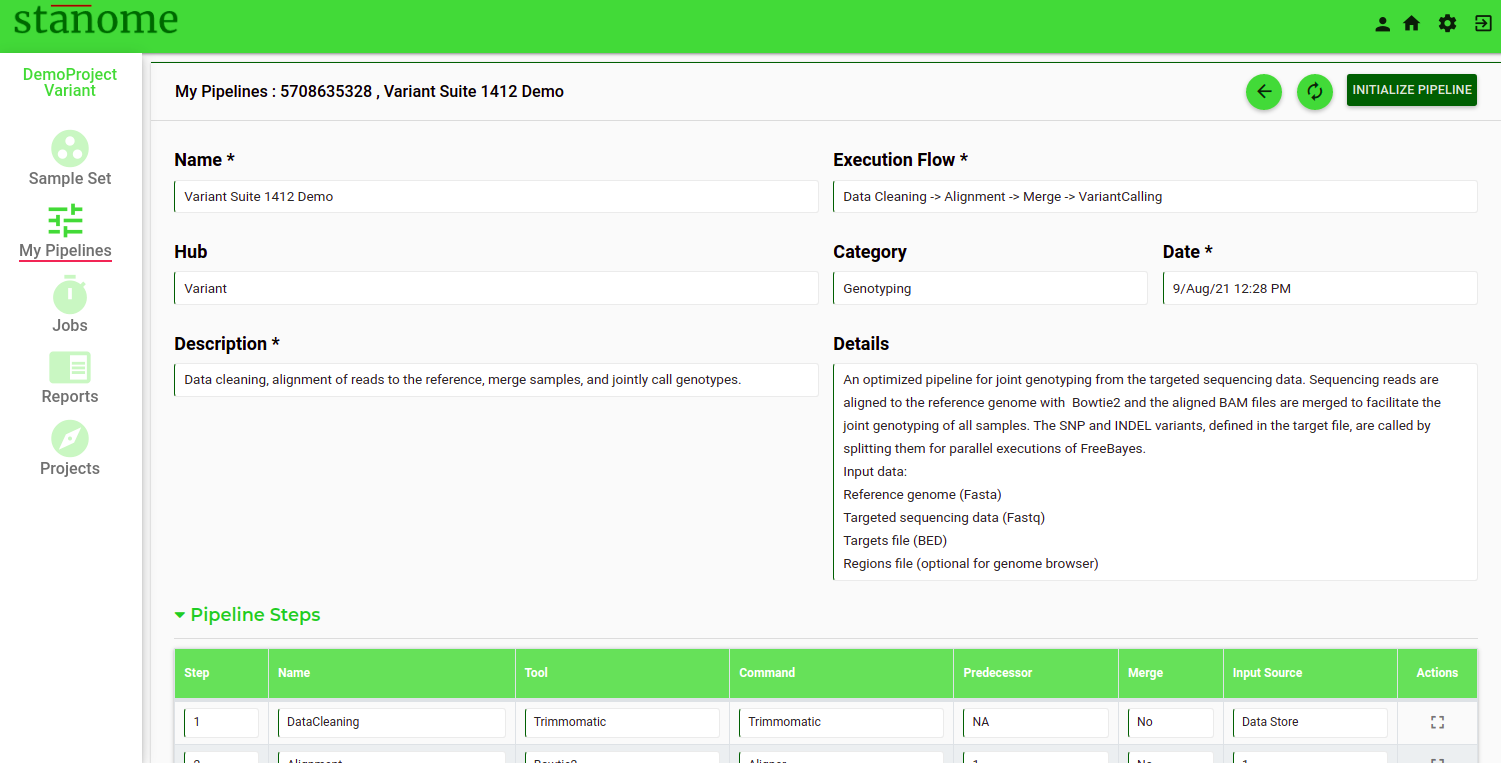Click the Description text field

pos(496,380)
